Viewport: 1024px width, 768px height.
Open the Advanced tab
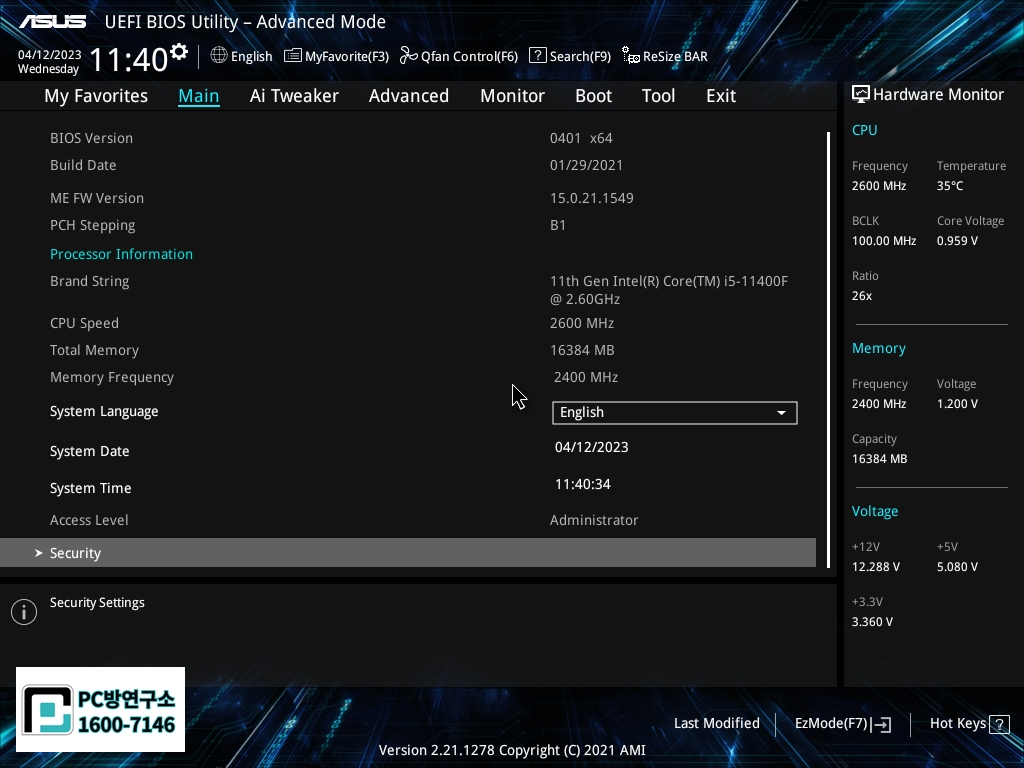(409, 96)
